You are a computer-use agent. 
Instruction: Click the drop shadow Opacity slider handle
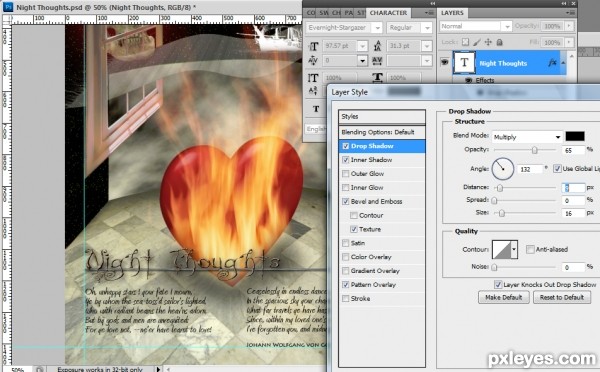(x=535, y=150)
